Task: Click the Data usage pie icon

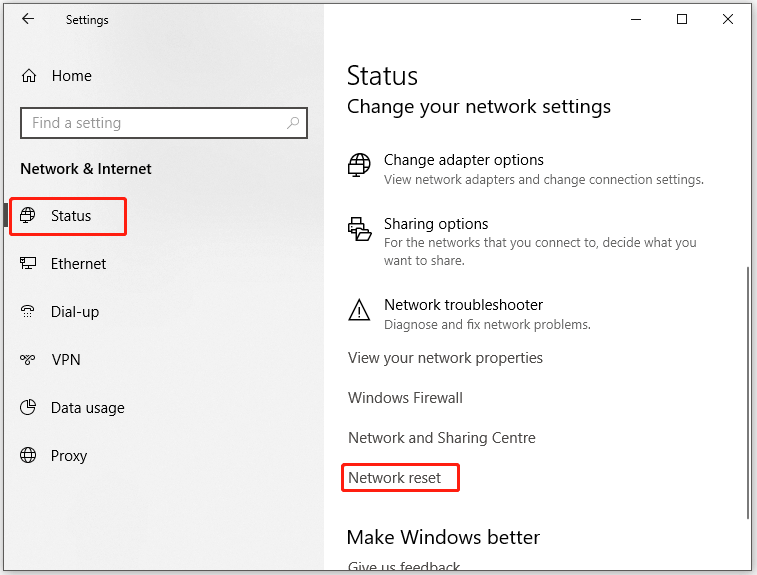Action: 28,407
